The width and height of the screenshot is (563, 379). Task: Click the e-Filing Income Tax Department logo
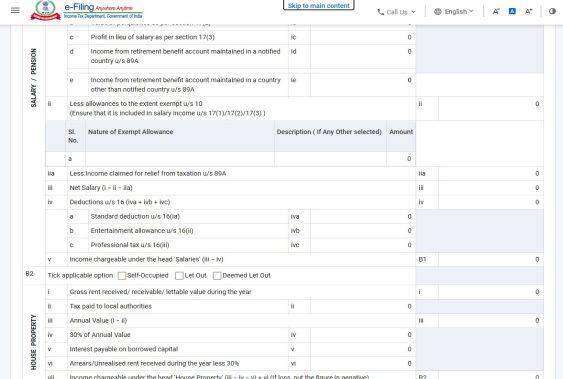tap(87, 10)
